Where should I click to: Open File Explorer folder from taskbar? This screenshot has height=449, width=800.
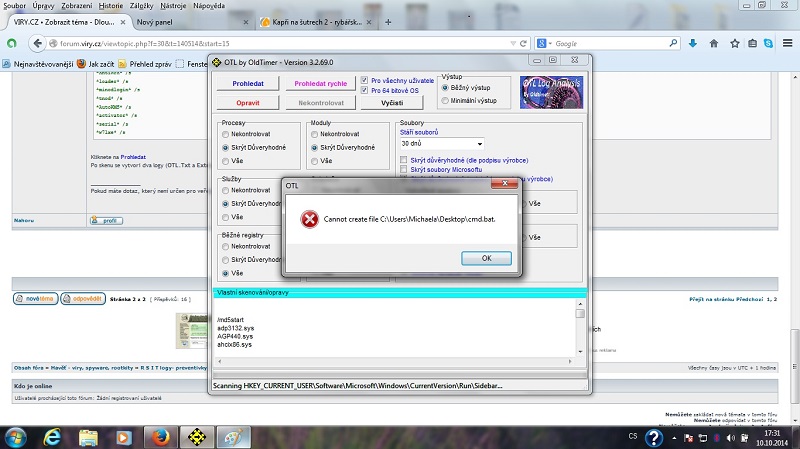tap(88, 438)
